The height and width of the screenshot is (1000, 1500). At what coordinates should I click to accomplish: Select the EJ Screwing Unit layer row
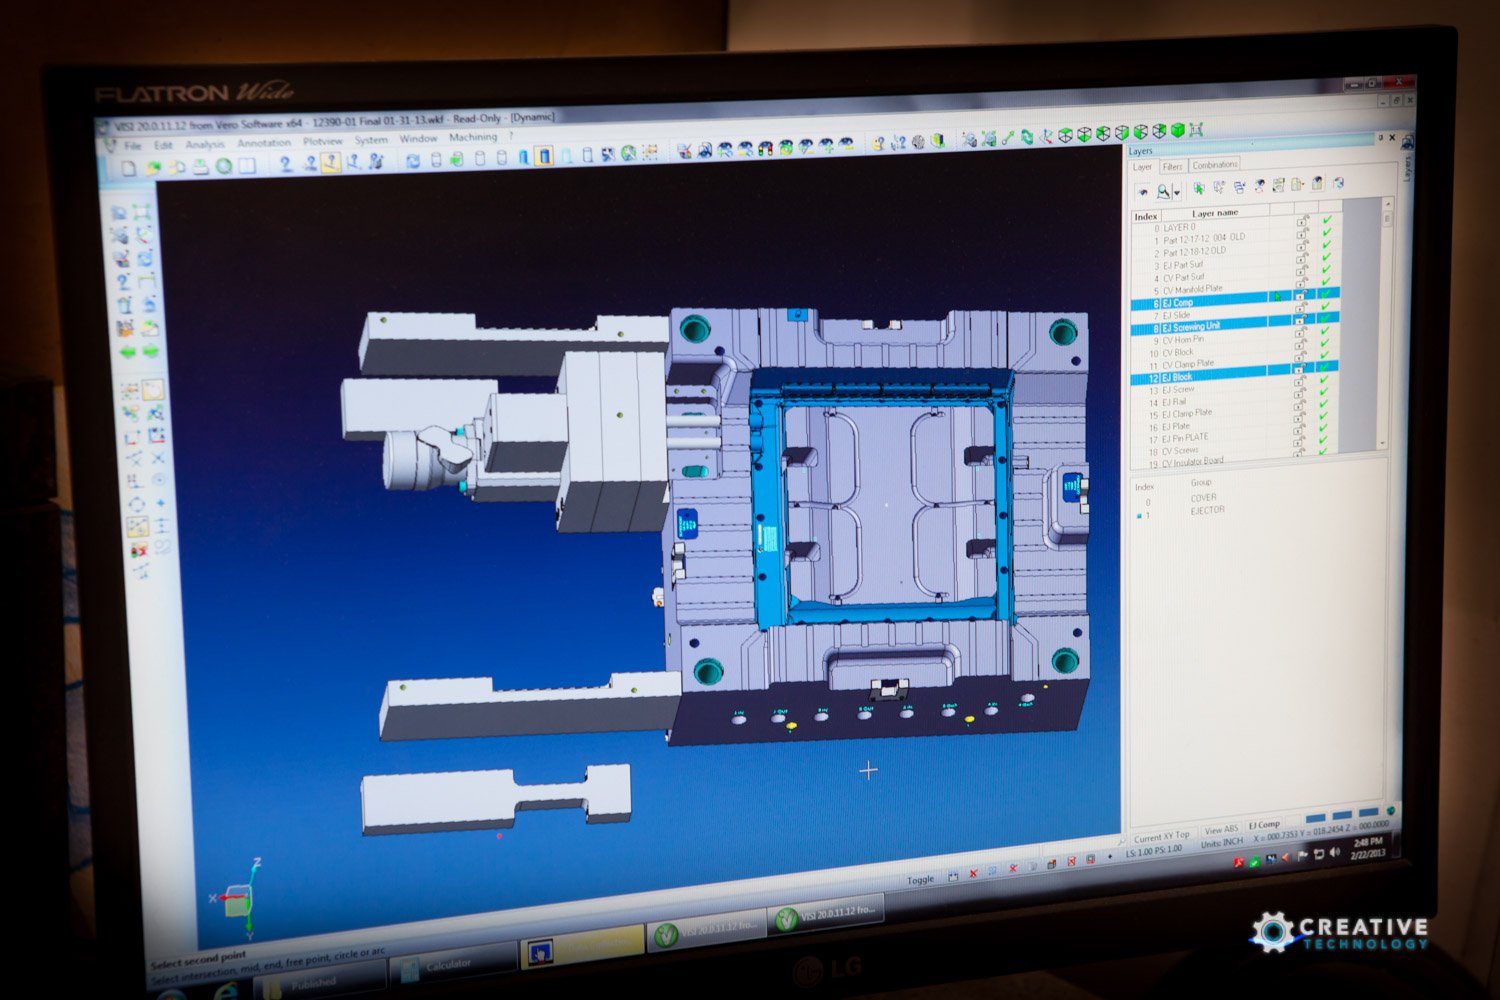click(x=1190, y=327)
